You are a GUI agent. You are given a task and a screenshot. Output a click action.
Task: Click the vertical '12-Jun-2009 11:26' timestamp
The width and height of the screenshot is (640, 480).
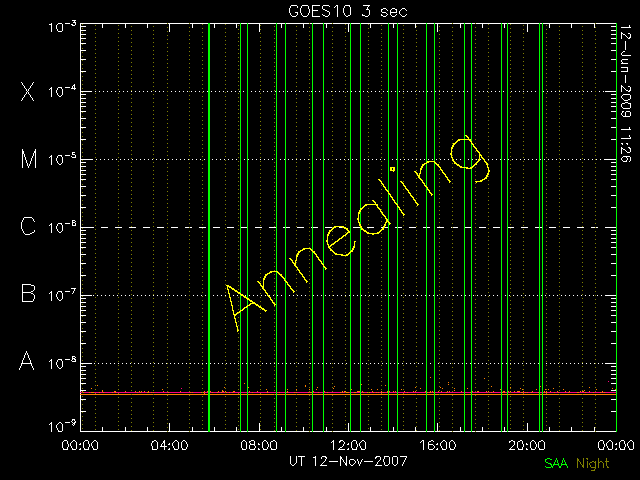click(x=626, y=93)
